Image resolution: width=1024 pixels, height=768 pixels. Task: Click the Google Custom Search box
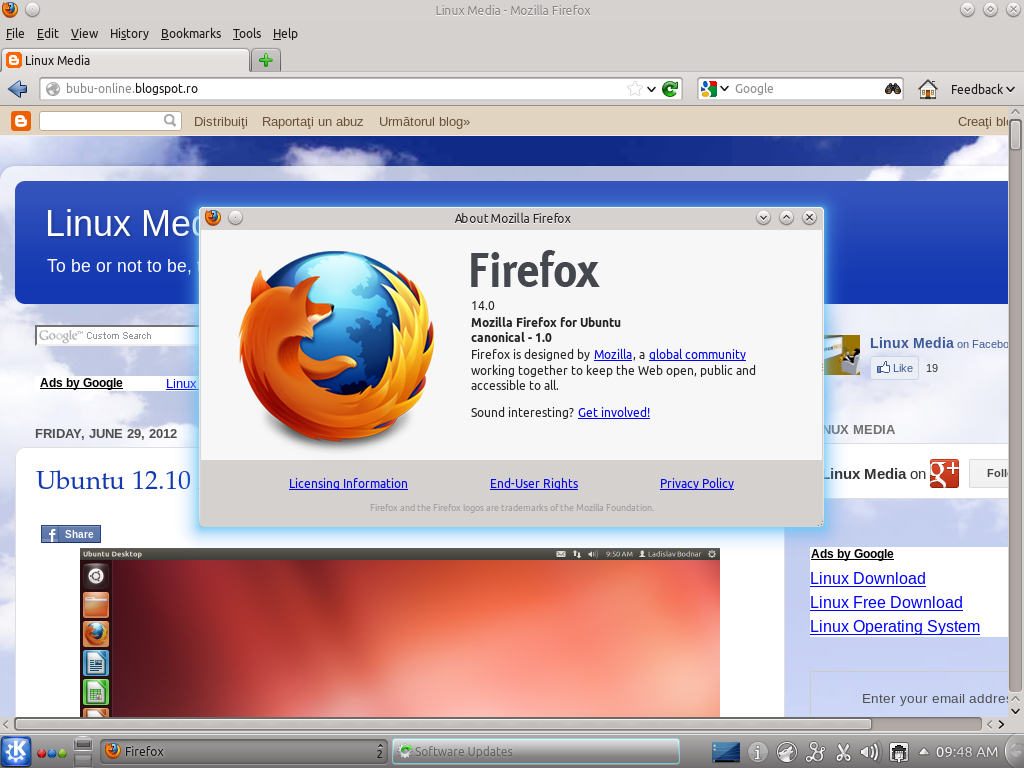(117, 336)
